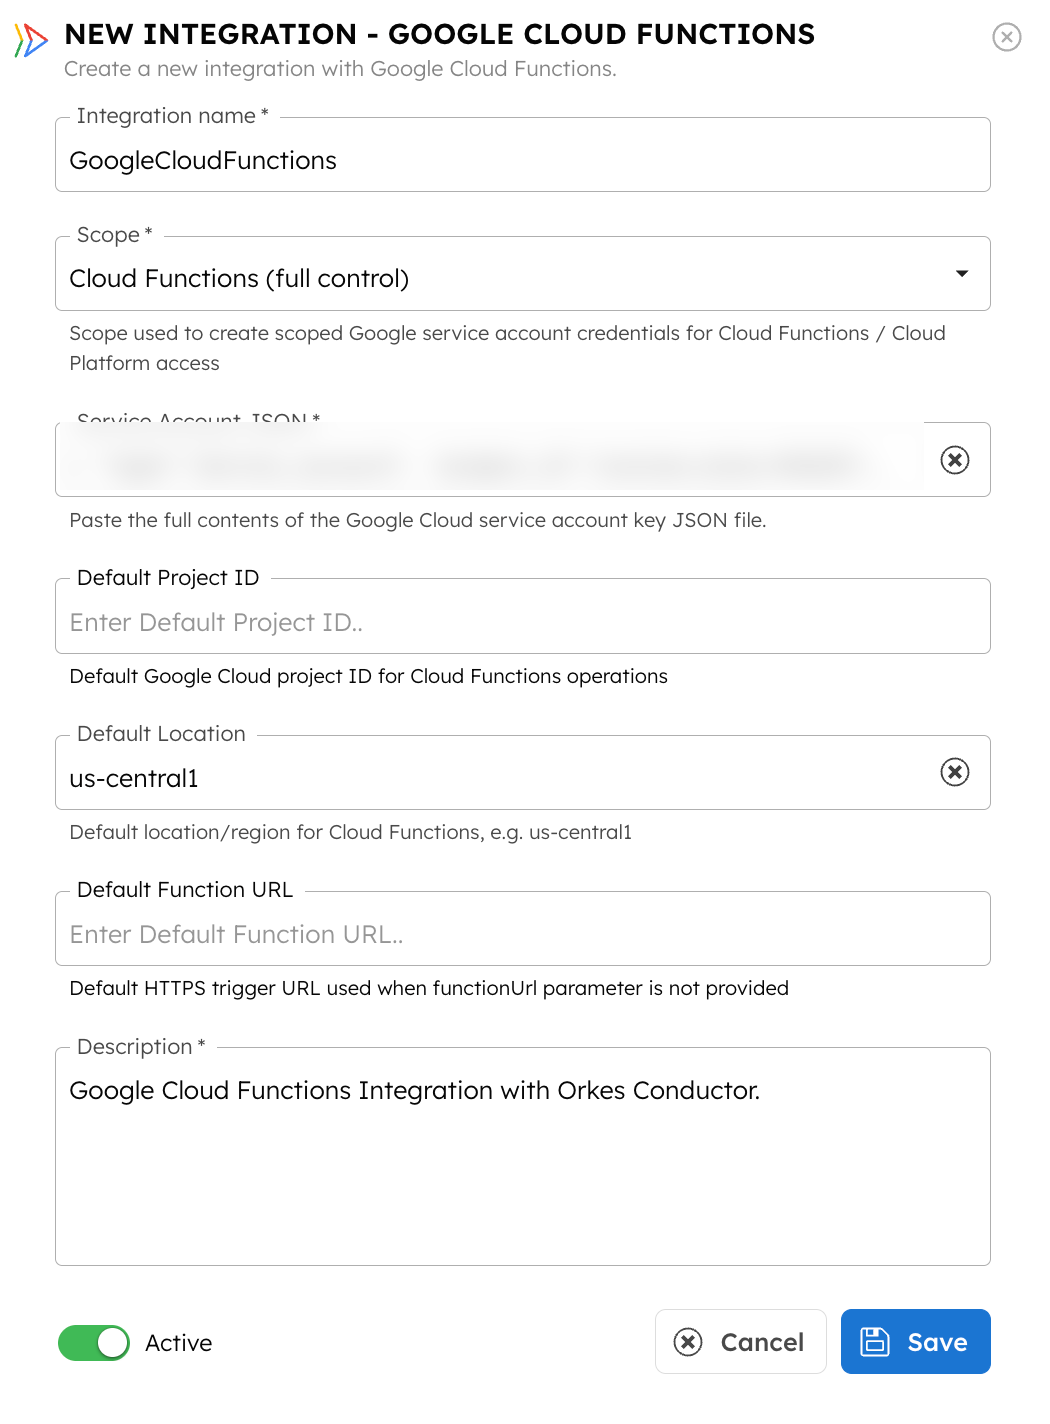Click the 'Scope used to create scoped' helper text
This screenshot has height=1424, width=1050.
point(507,348)
